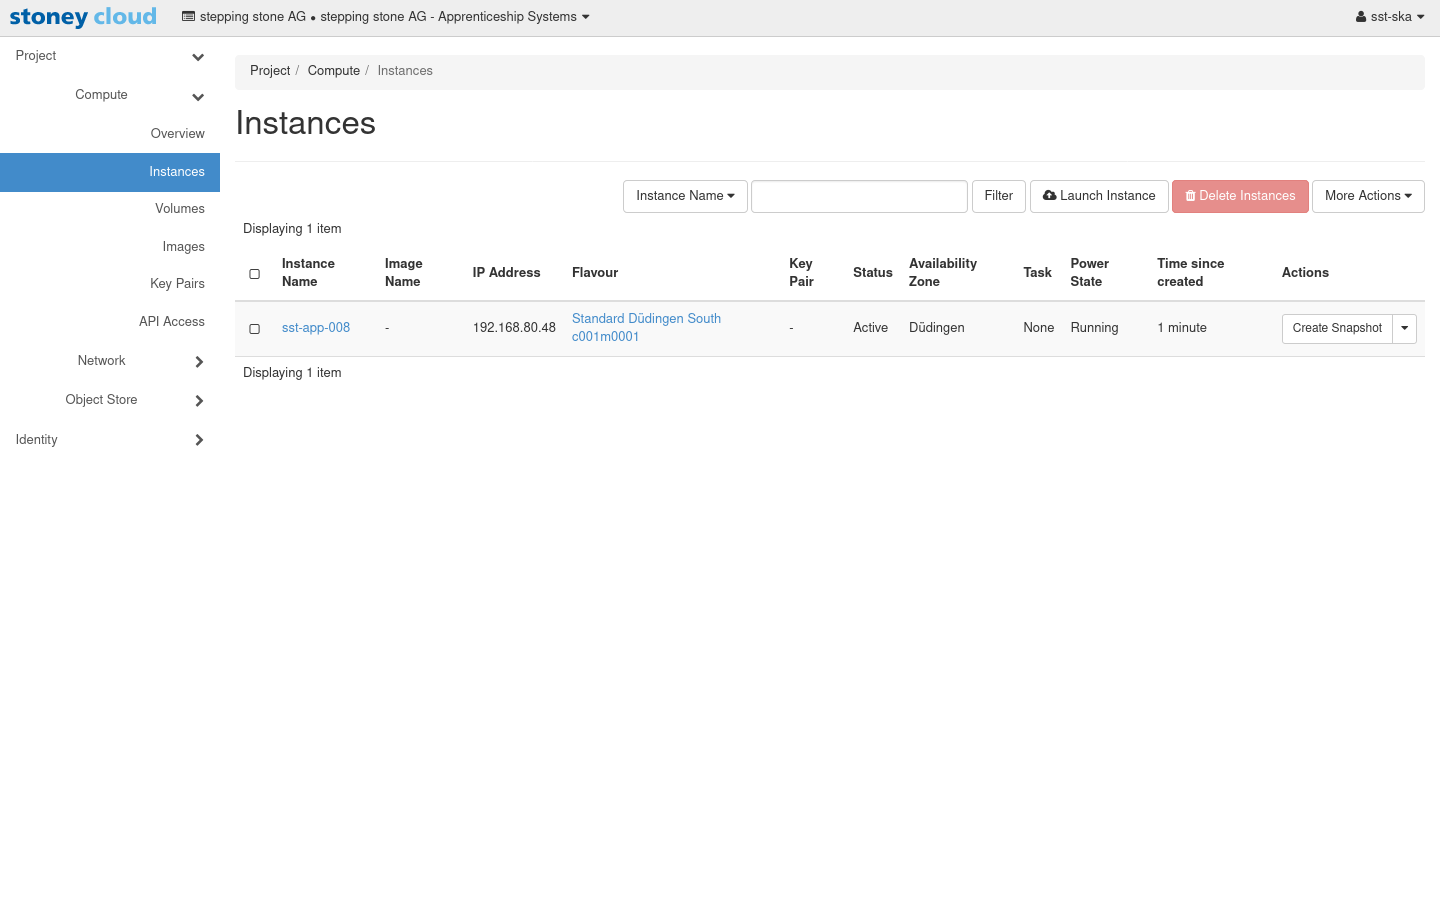Go to Volumes in the sidebar
Image resolution: width=1440 pixels, height=900 pixels.
(180, 209)
